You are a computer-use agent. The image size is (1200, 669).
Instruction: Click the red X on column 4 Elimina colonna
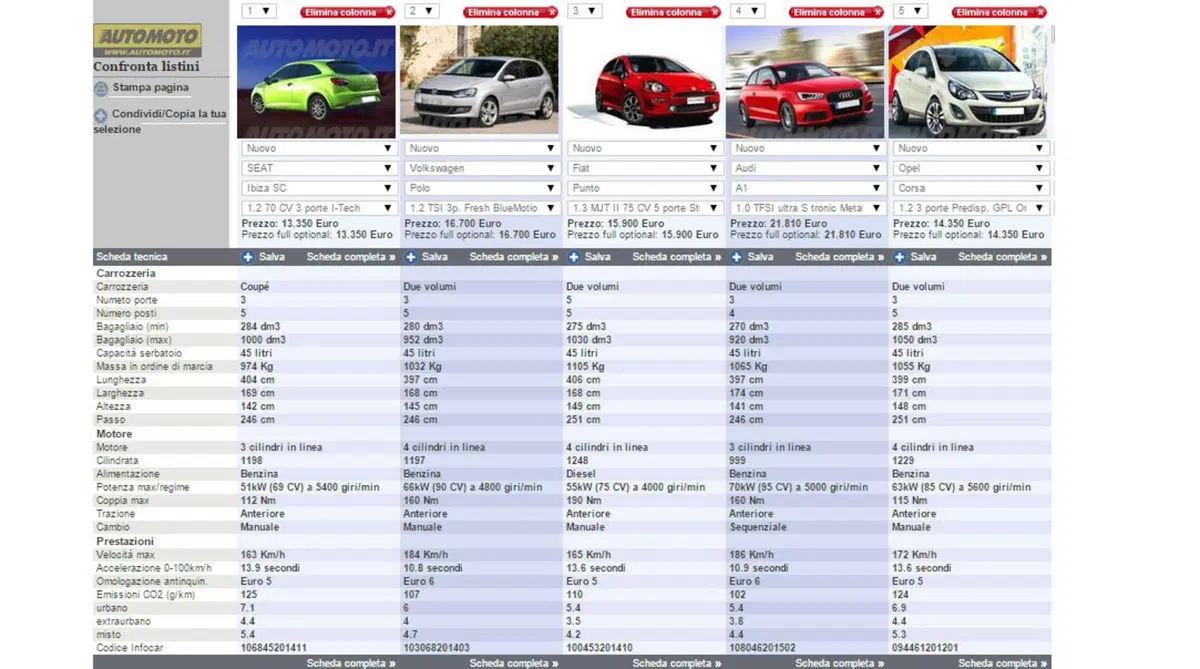(877, 12)
